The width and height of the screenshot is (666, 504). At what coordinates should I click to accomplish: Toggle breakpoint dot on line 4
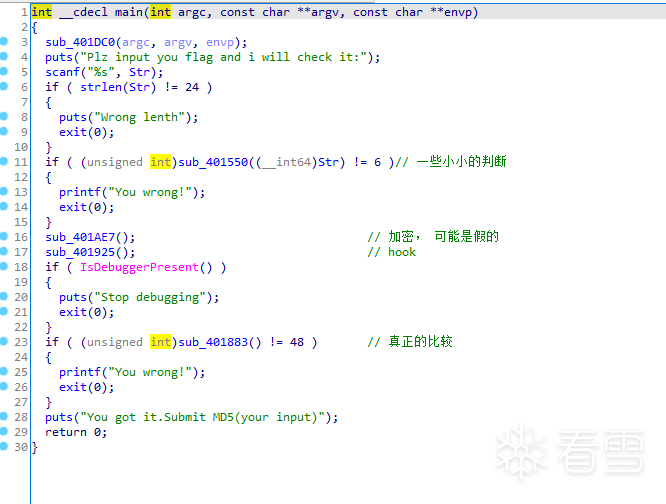coord(4,56)
